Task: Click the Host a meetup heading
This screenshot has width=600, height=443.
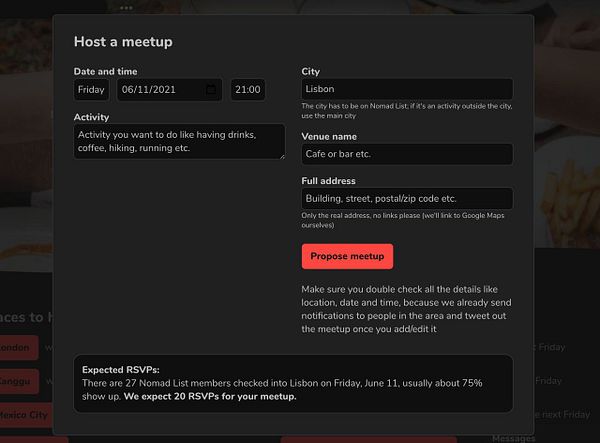Action: tap(123, 42)
